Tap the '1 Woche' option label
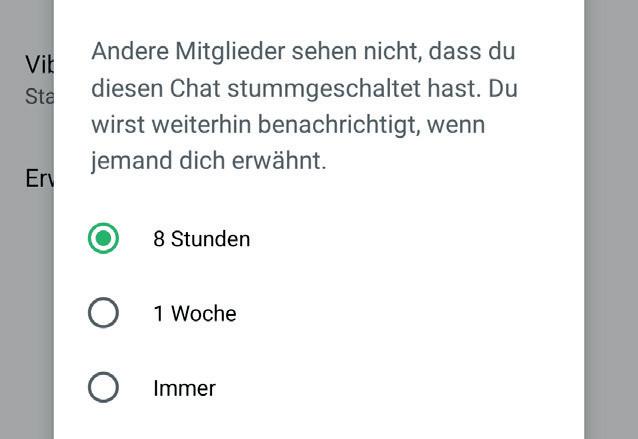Screen dimensions: 638x439 (194, 313)
